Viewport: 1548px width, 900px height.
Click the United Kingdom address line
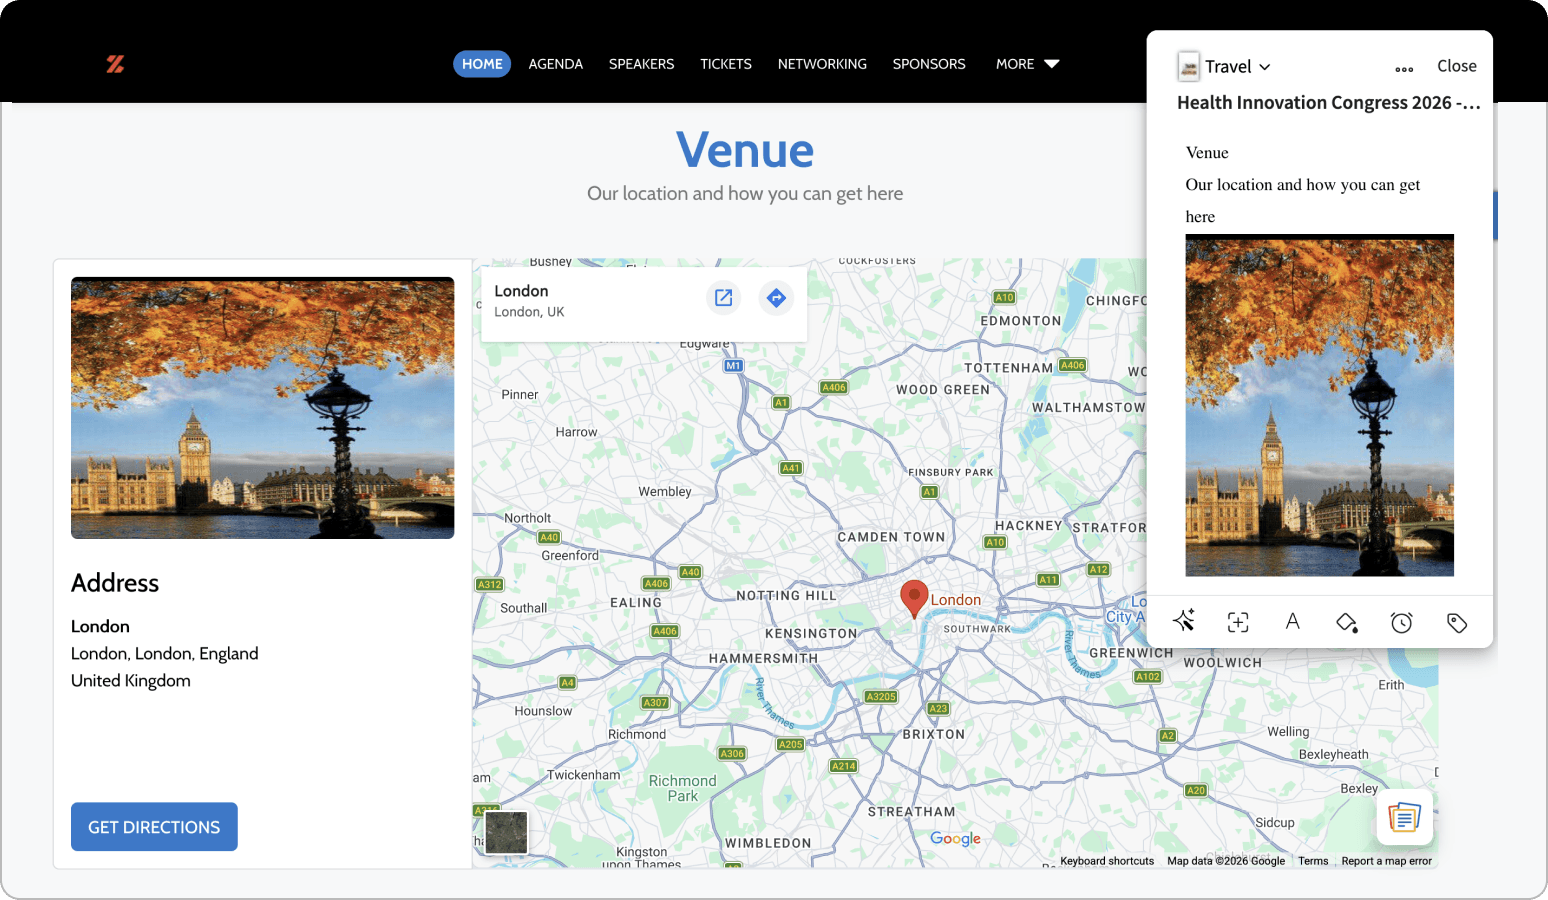pyautogui.click(x=131, y=681)
